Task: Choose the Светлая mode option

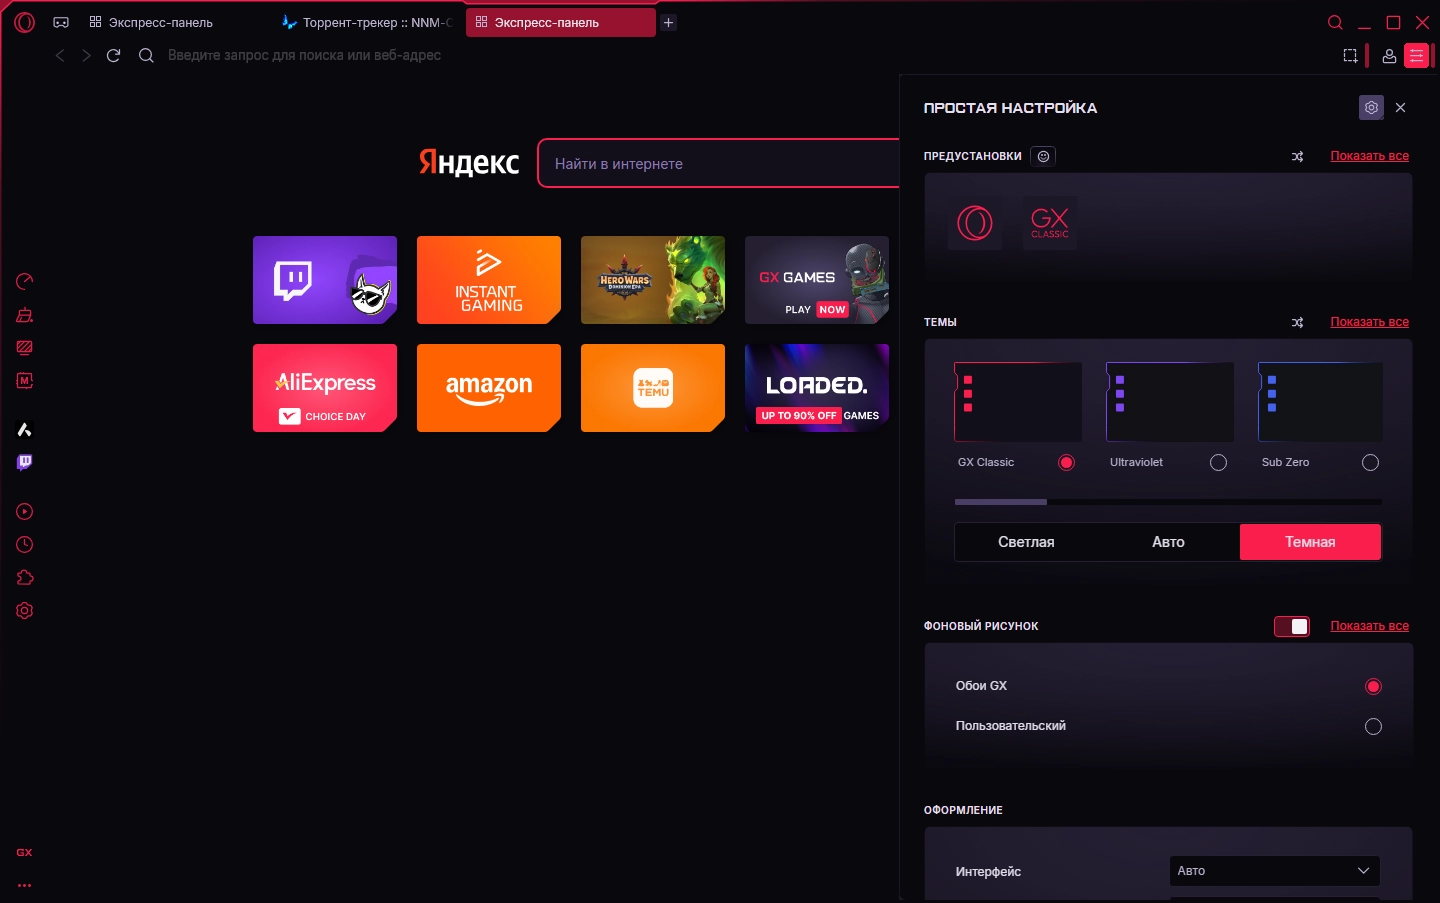Action: tap(1026, 542)
